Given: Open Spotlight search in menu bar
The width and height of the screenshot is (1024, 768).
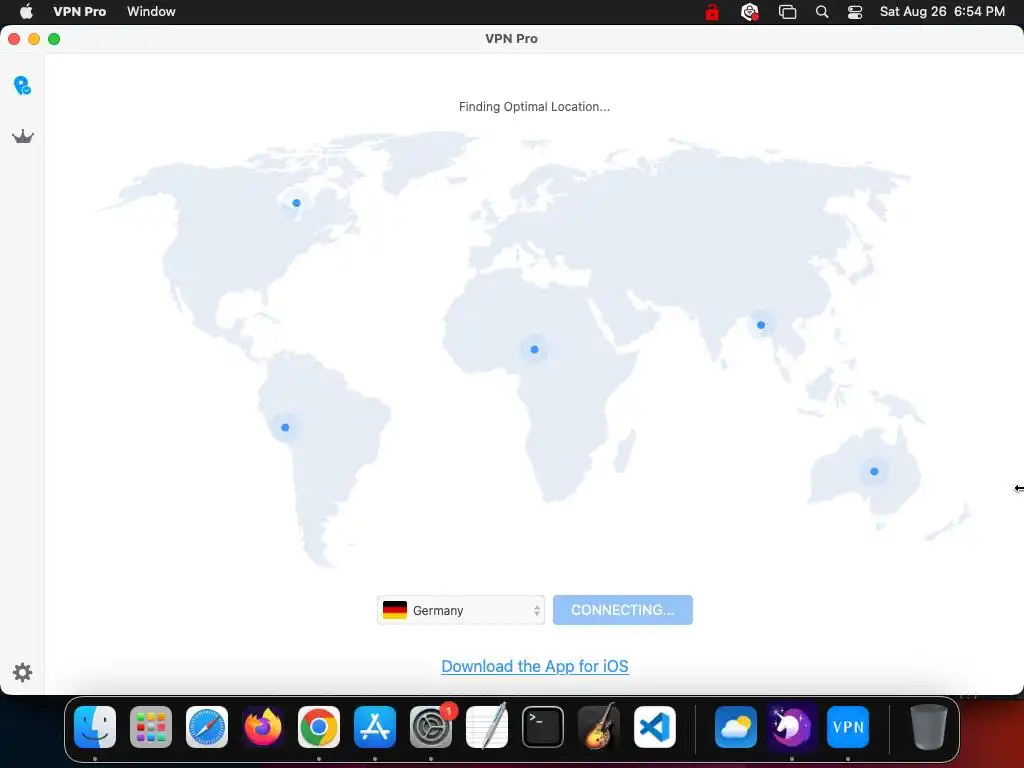Looking at the screenshot, I should (822, 12).
